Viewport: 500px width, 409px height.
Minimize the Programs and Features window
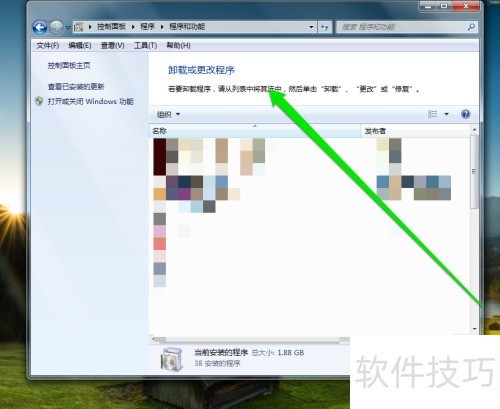428,6
